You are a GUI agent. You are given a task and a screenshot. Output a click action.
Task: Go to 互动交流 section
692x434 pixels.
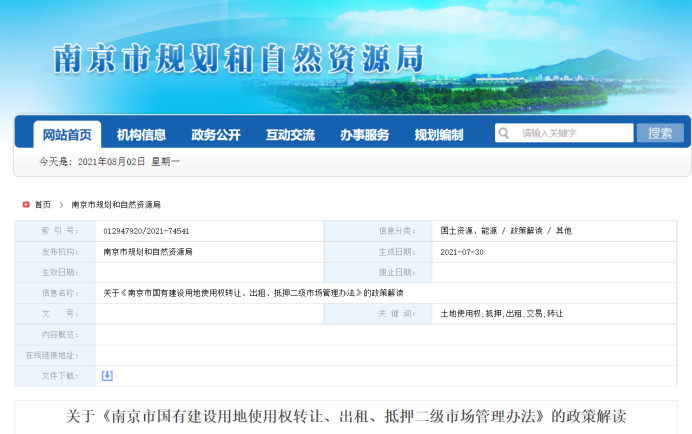(x=290, y=135)
